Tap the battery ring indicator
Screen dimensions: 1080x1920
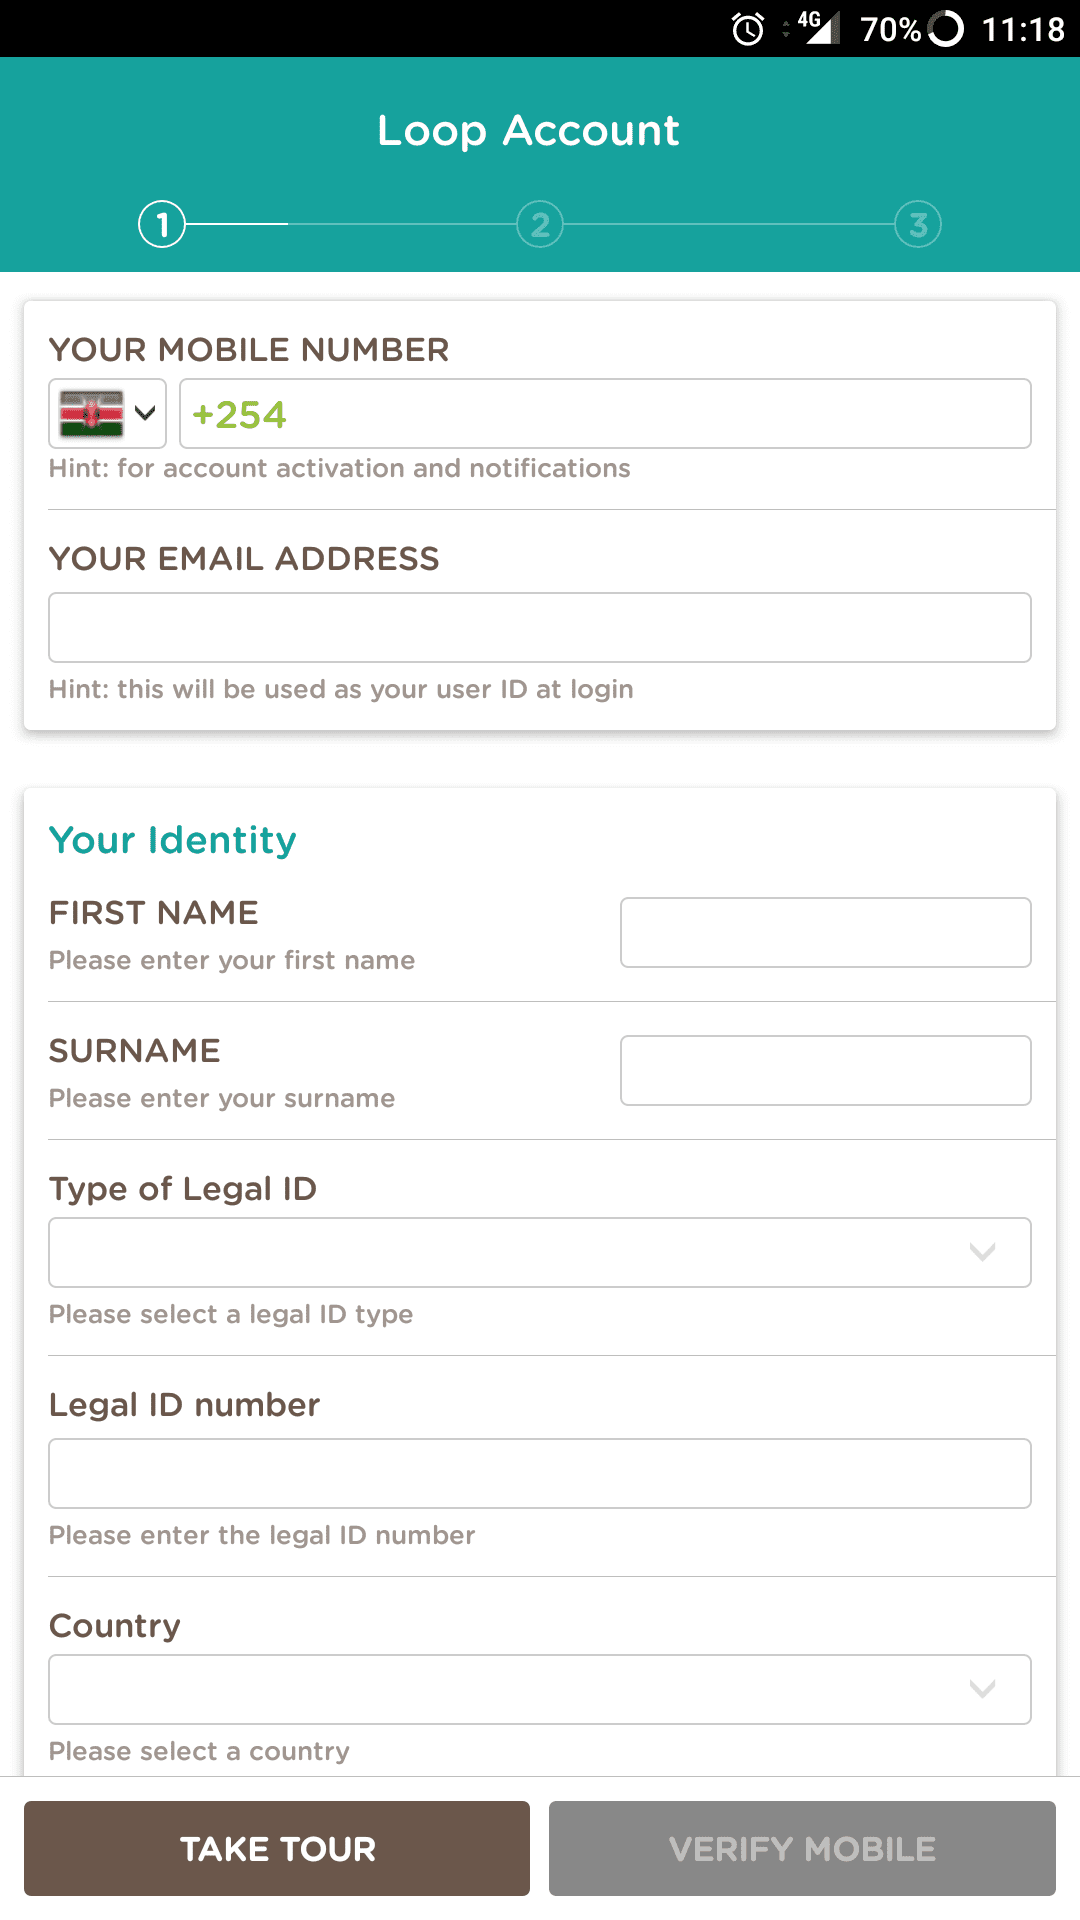[x=945, y=28]
